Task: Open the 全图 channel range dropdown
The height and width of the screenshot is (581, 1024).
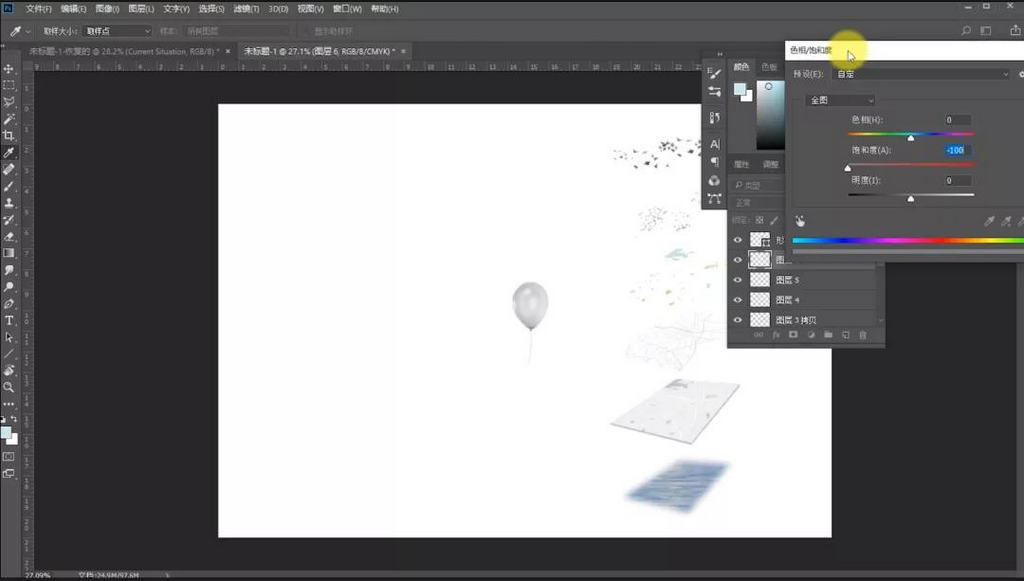Action: 840,100
